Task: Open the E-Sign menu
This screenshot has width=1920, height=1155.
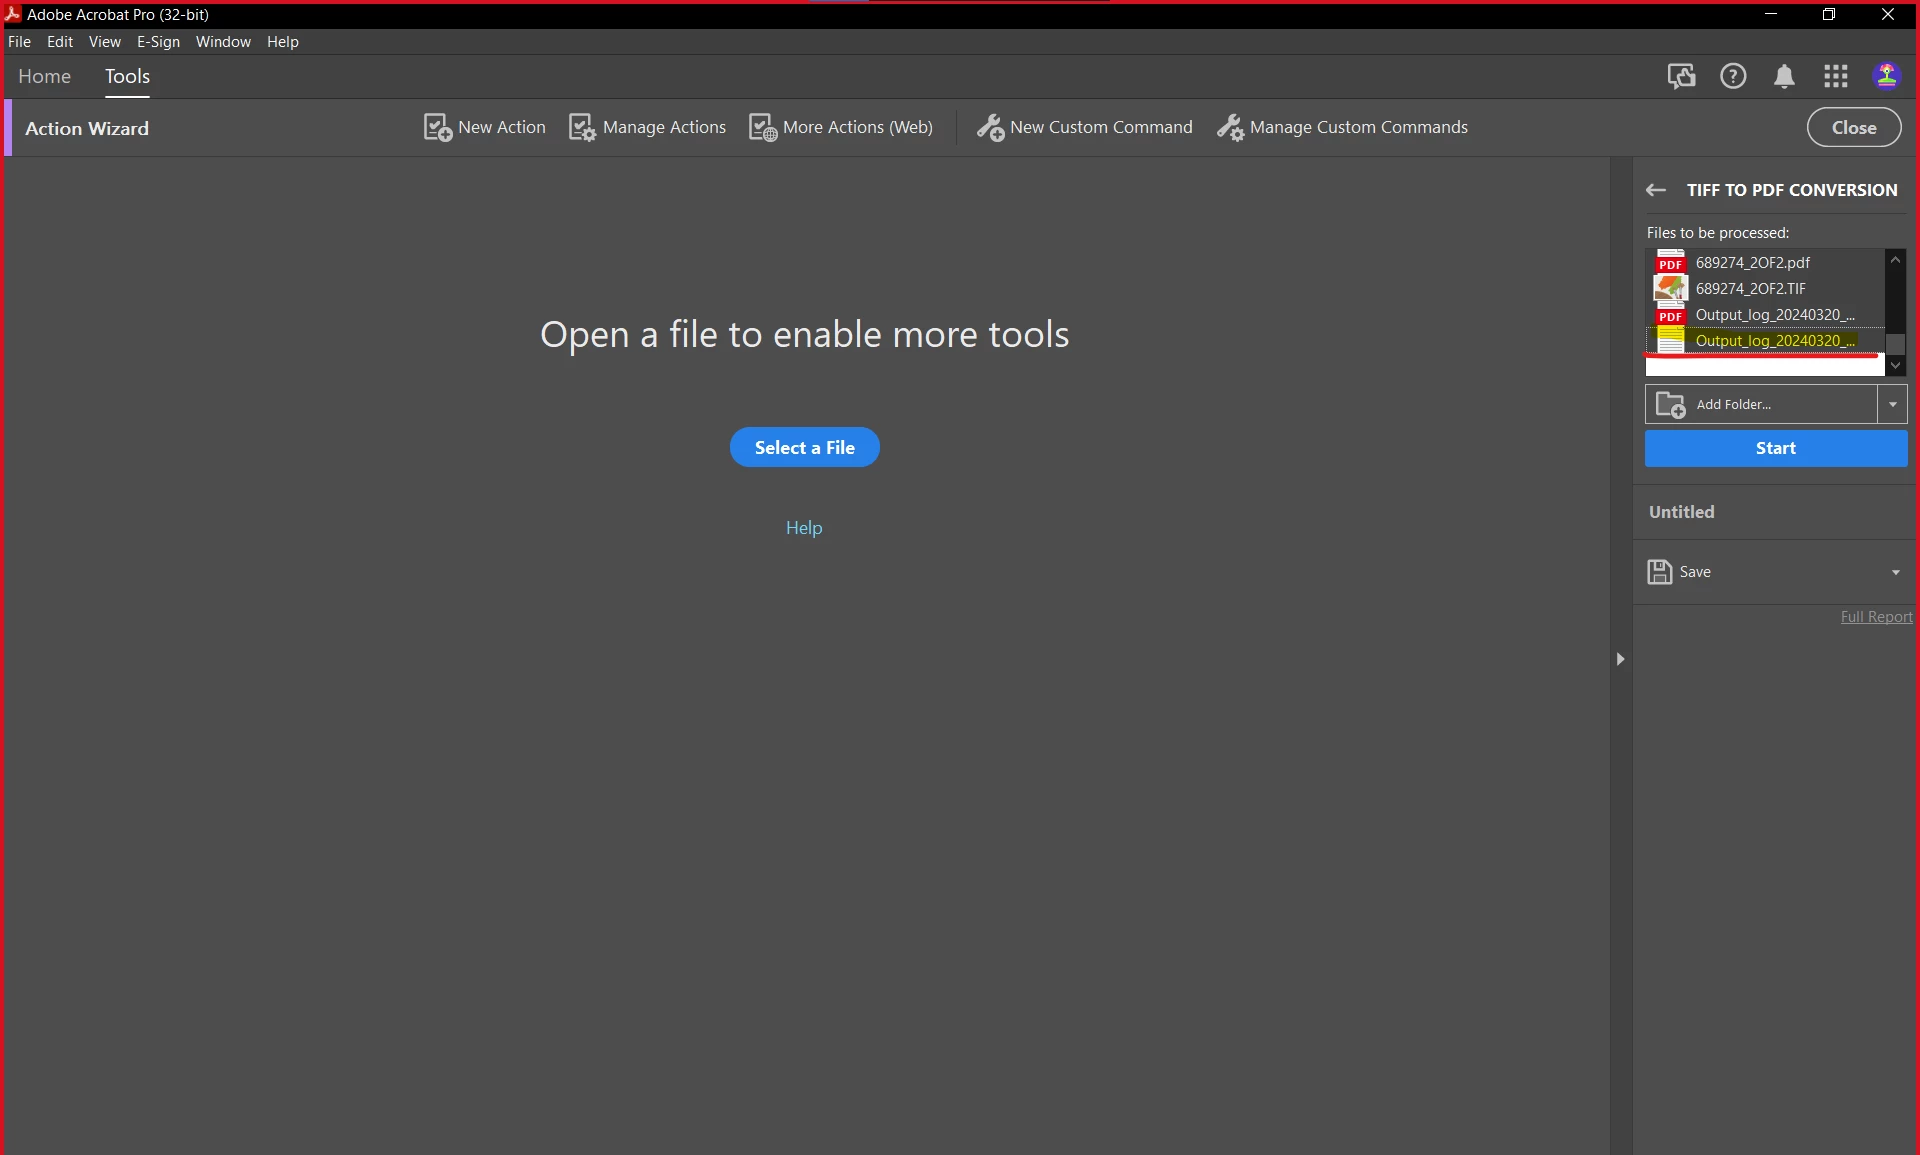Action: [158, 42]
